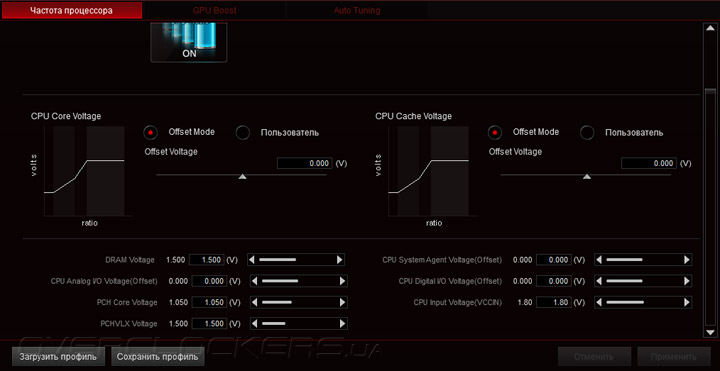
Task: Increase CPU Digital I/O Voltage right arrow
Action: 687,281
